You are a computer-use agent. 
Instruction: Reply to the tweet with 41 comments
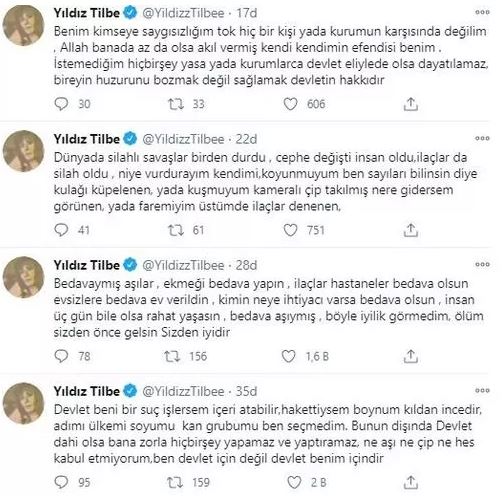click(x=61, y=230)
